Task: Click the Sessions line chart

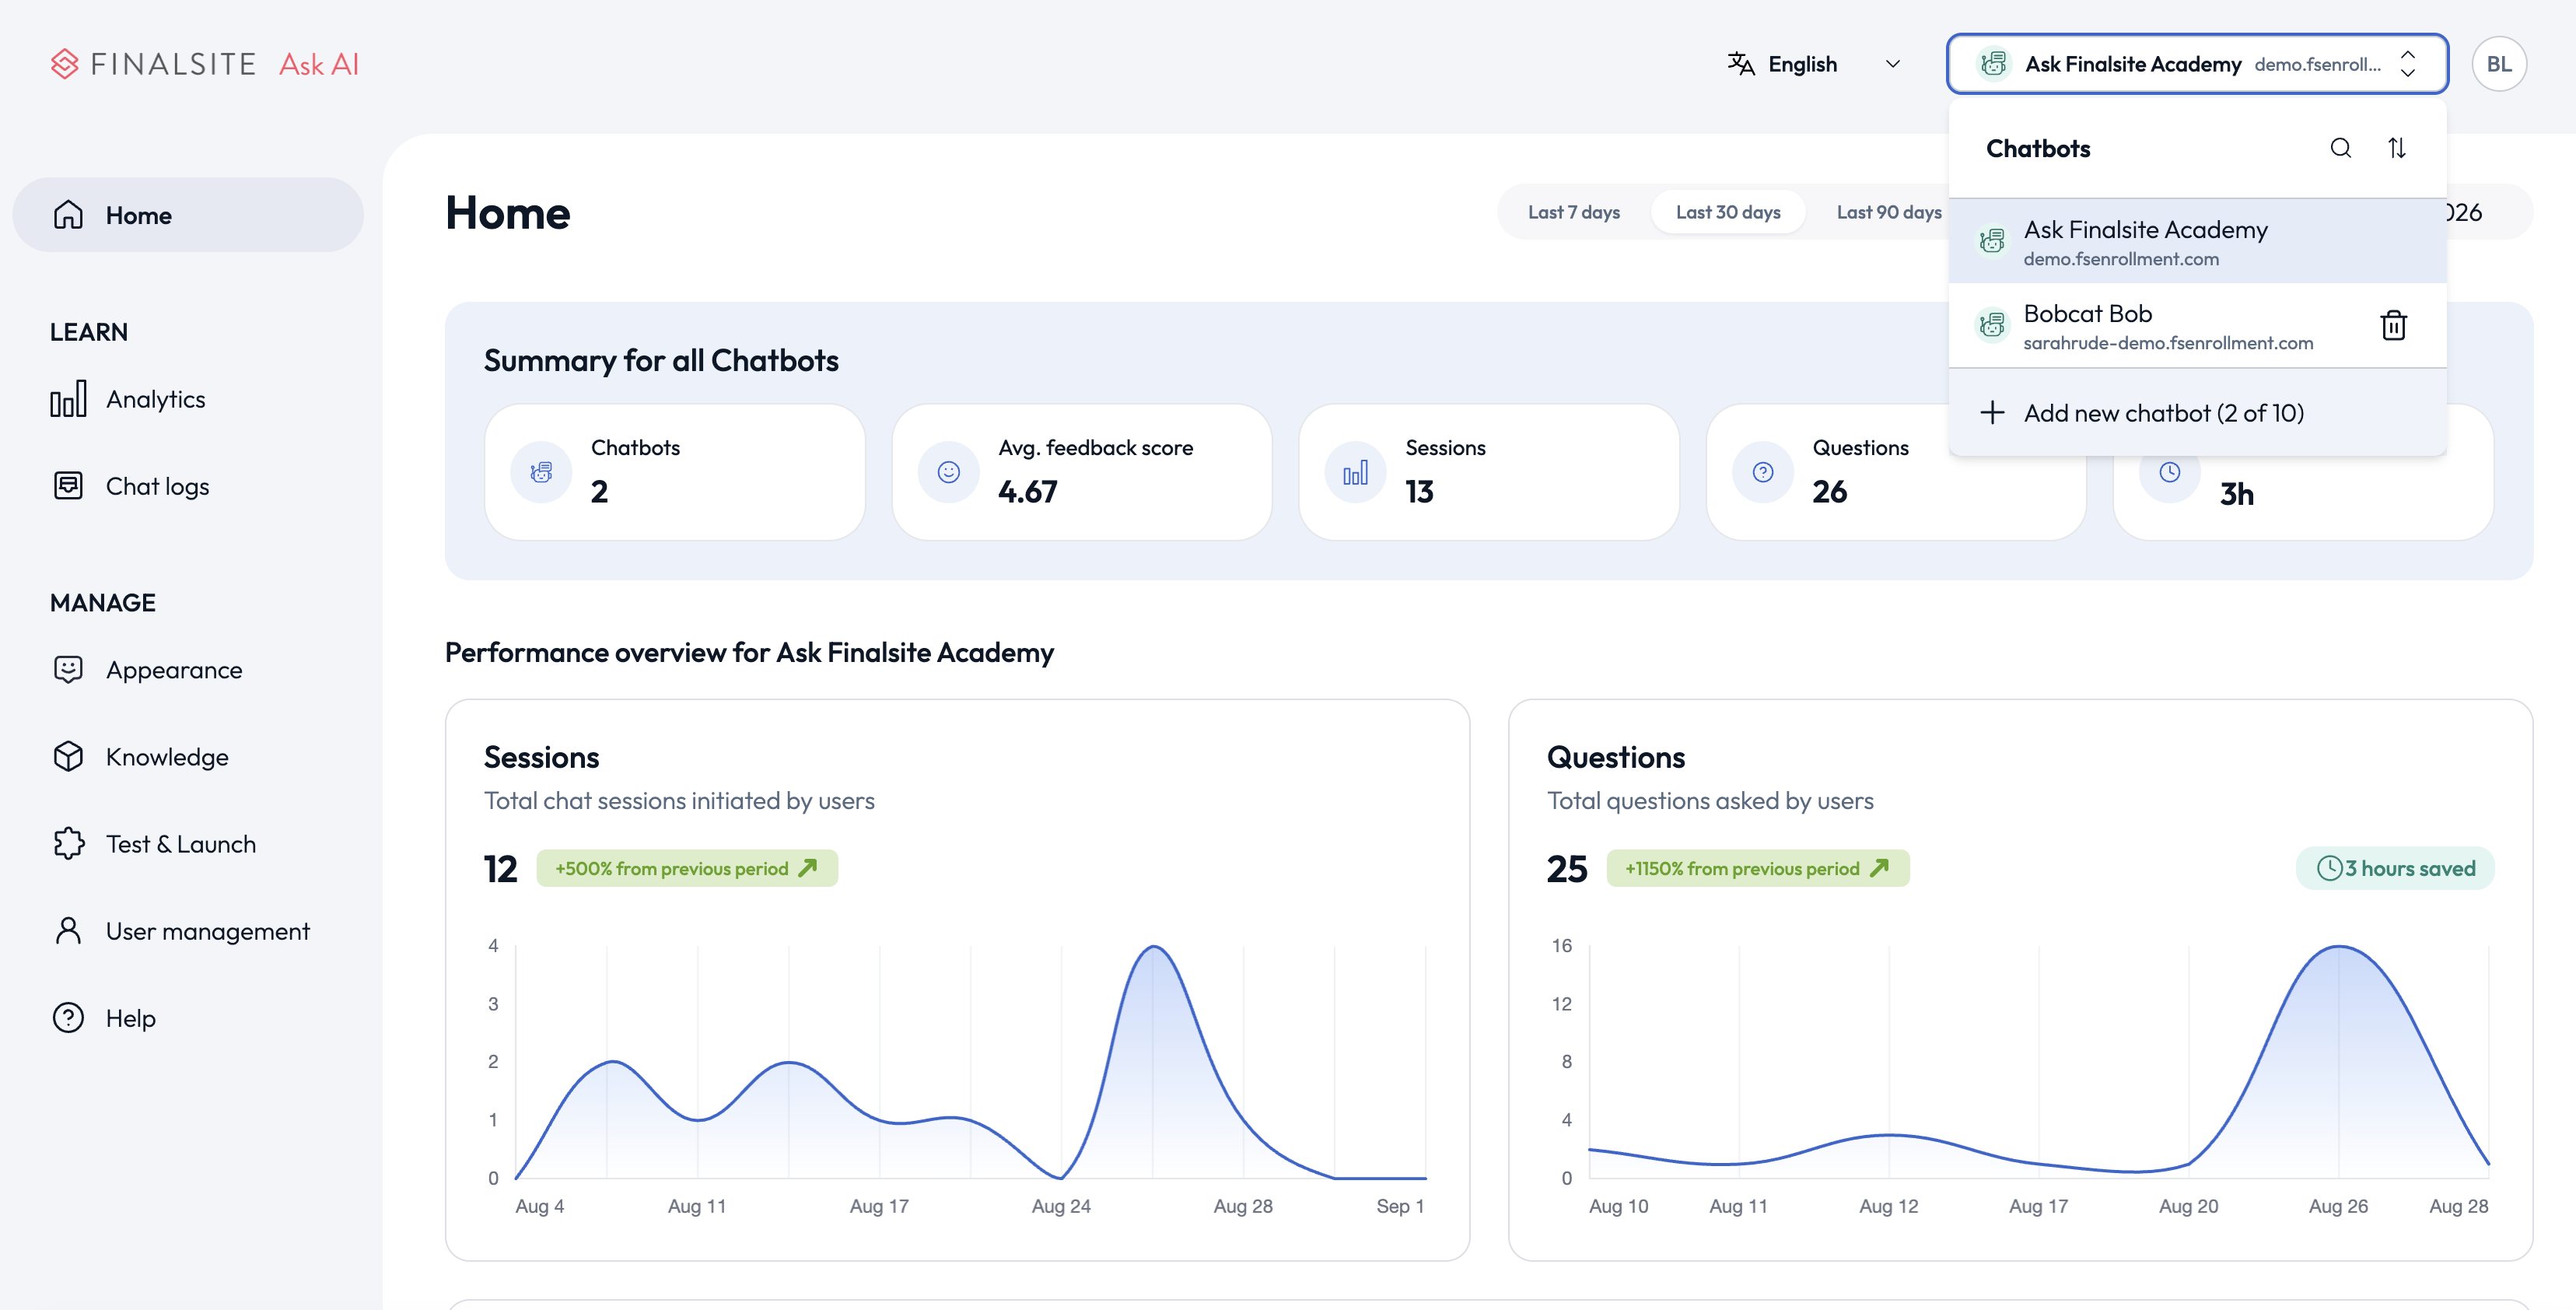Action: 970,1062
